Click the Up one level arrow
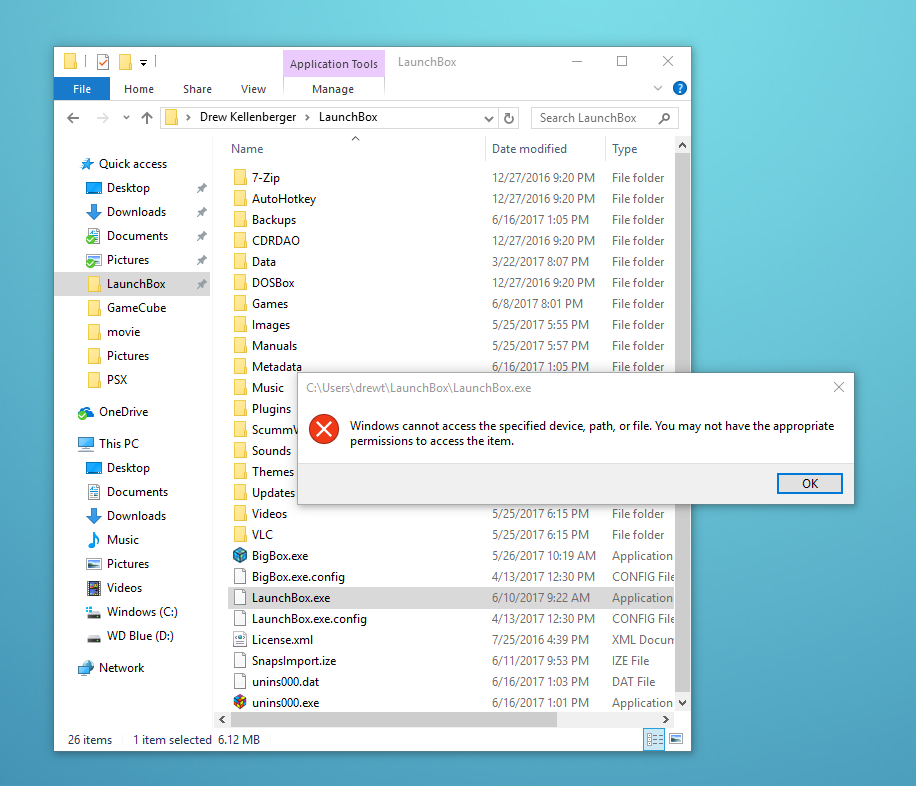916x786 pixels. 147,118
